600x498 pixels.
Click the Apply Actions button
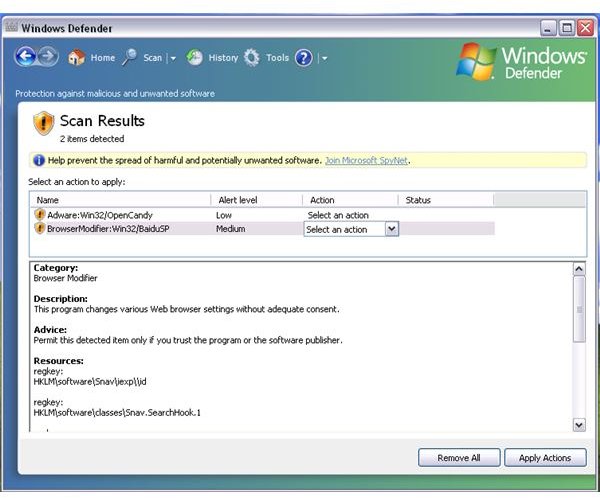(545, 458)
